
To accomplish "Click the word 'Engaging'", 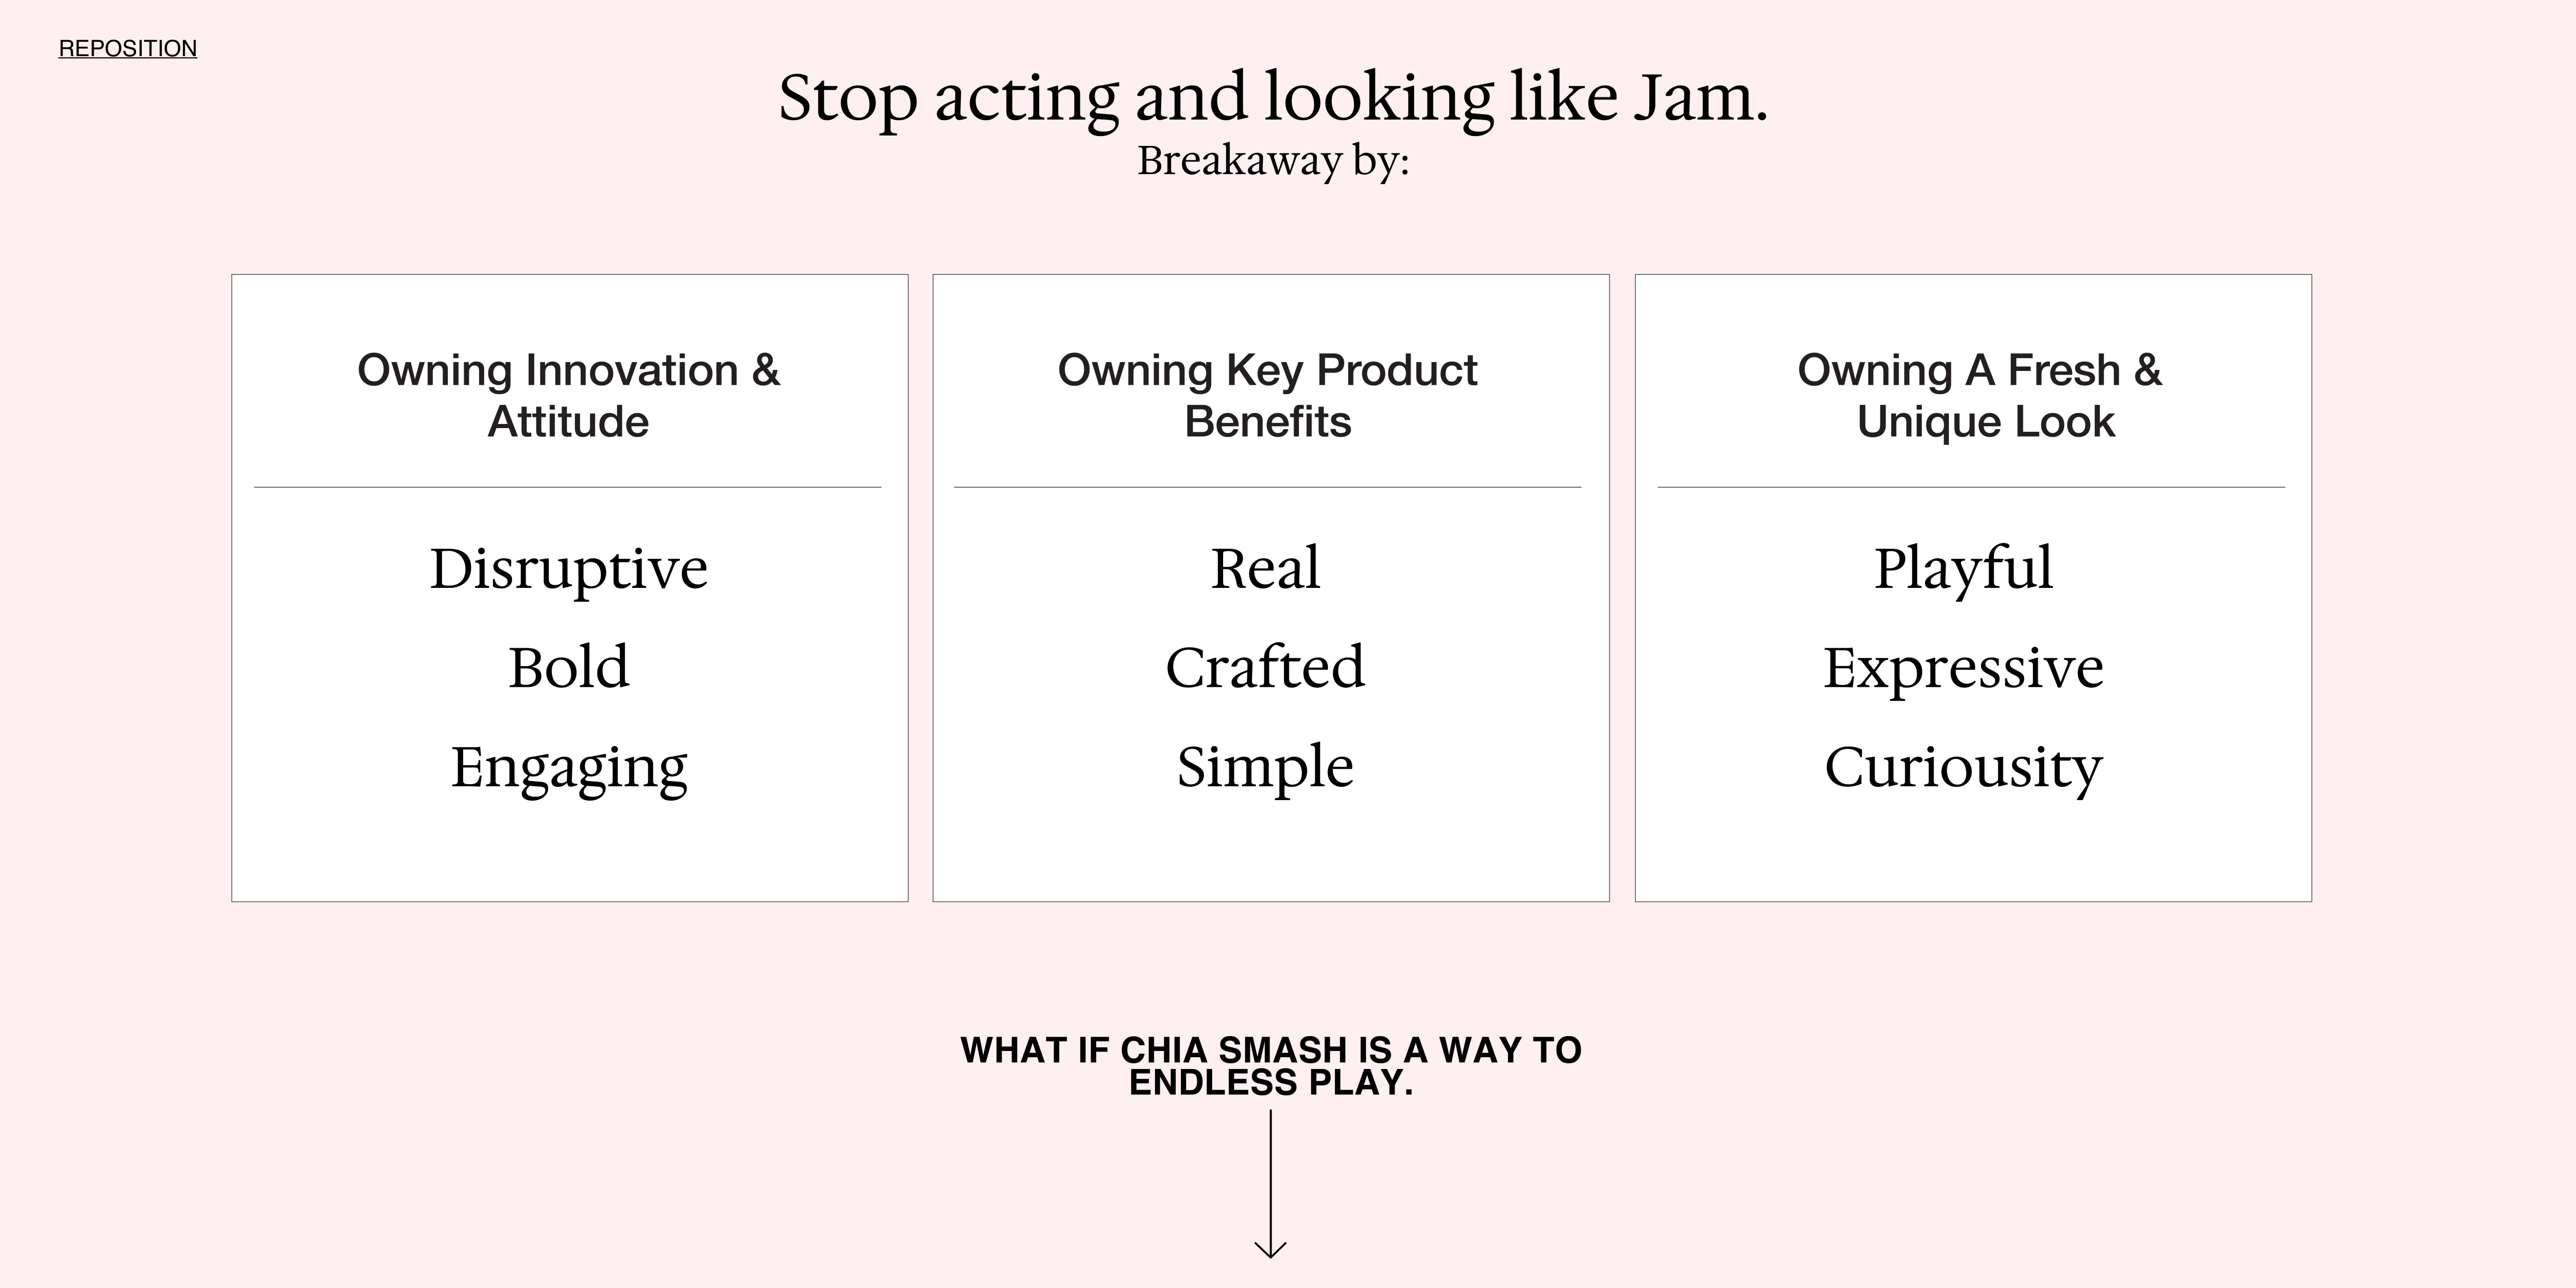I will 568,767.
